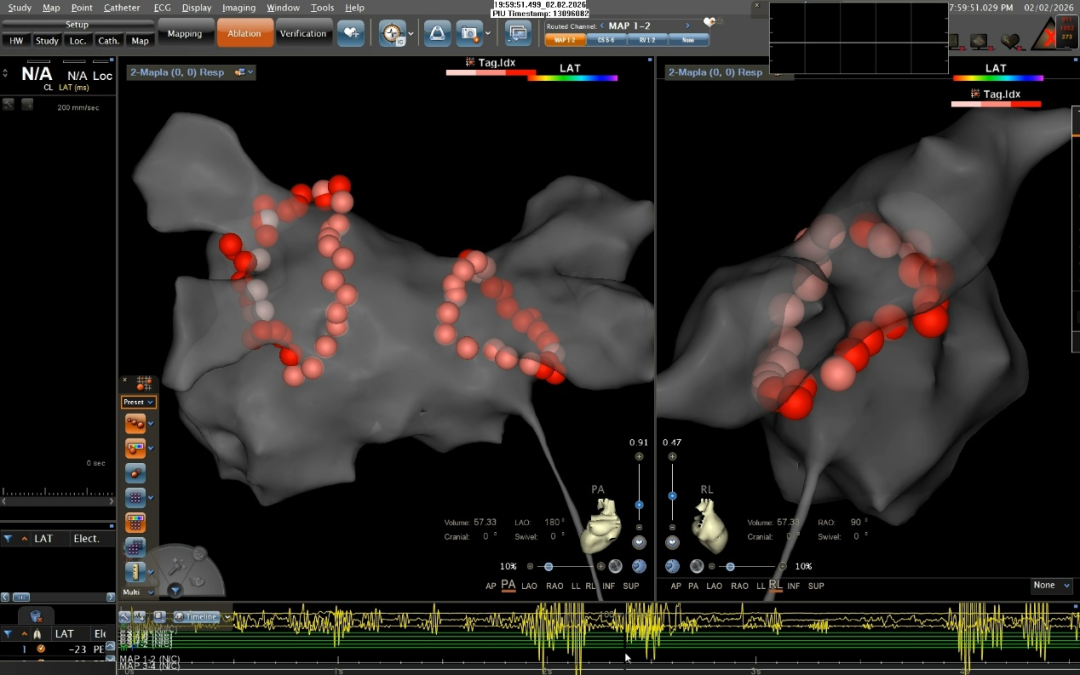Expand the Preset dropdown
The height and width of the screenshot is (675, 1080).
click(138, 402)
